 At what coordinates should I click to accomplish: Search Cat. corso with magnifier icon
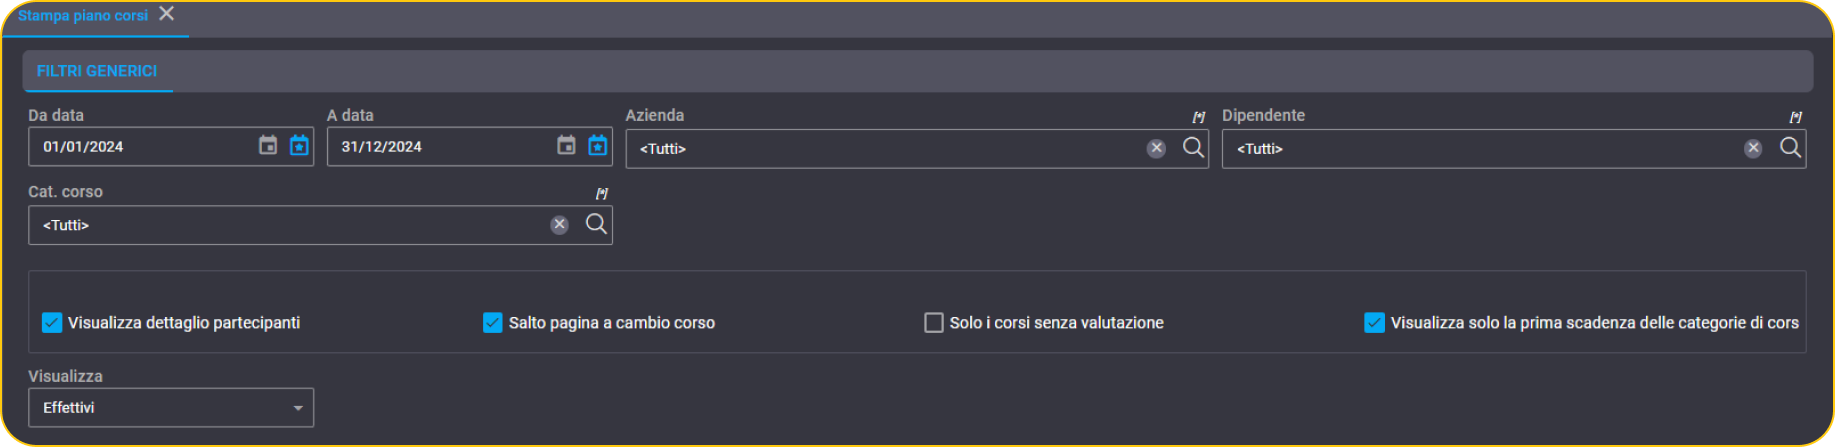click(596, 224)
